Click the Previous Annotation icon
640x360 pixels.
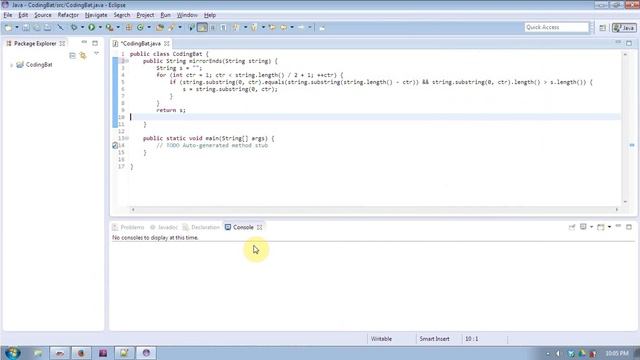pos(254,27)
